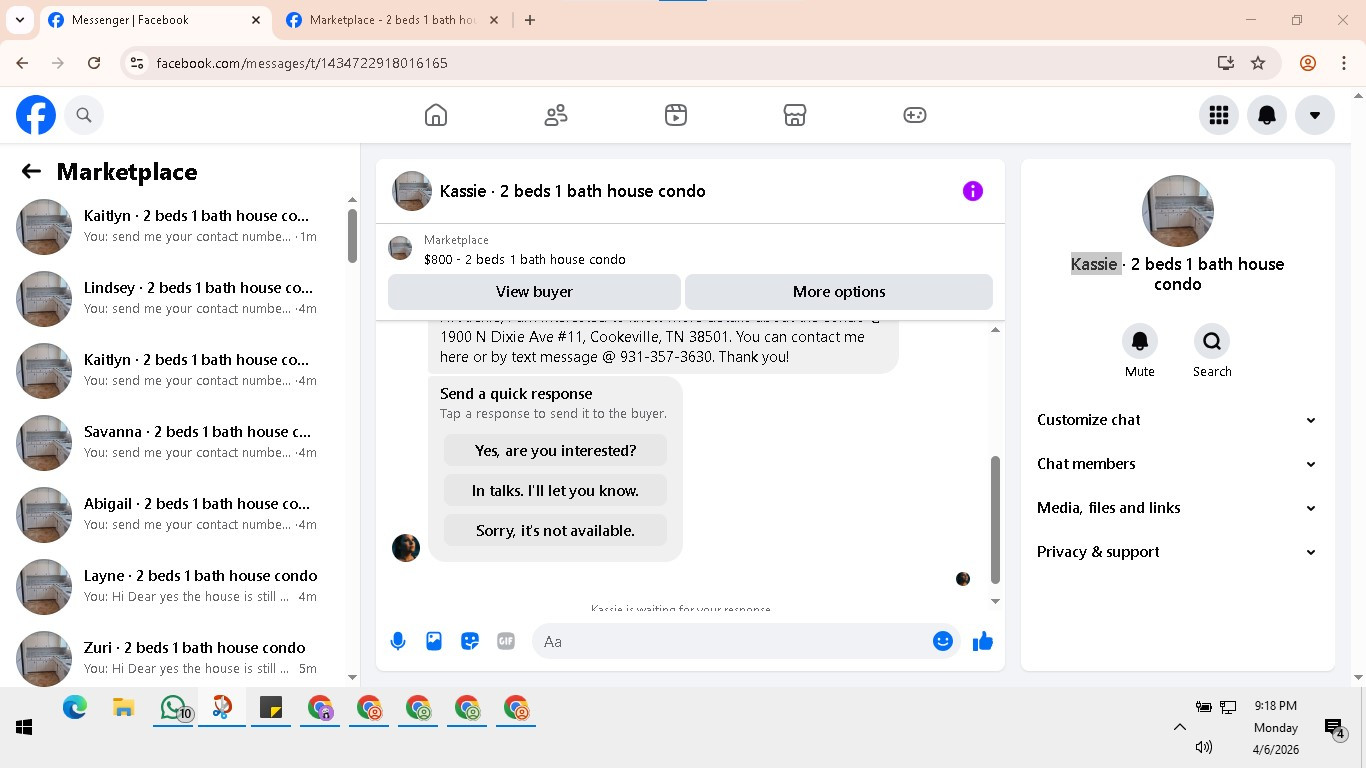This screenshot has height=768, width=1366.
Task: Go to the Facebook Home icon
Action: (x=436, y=115)
